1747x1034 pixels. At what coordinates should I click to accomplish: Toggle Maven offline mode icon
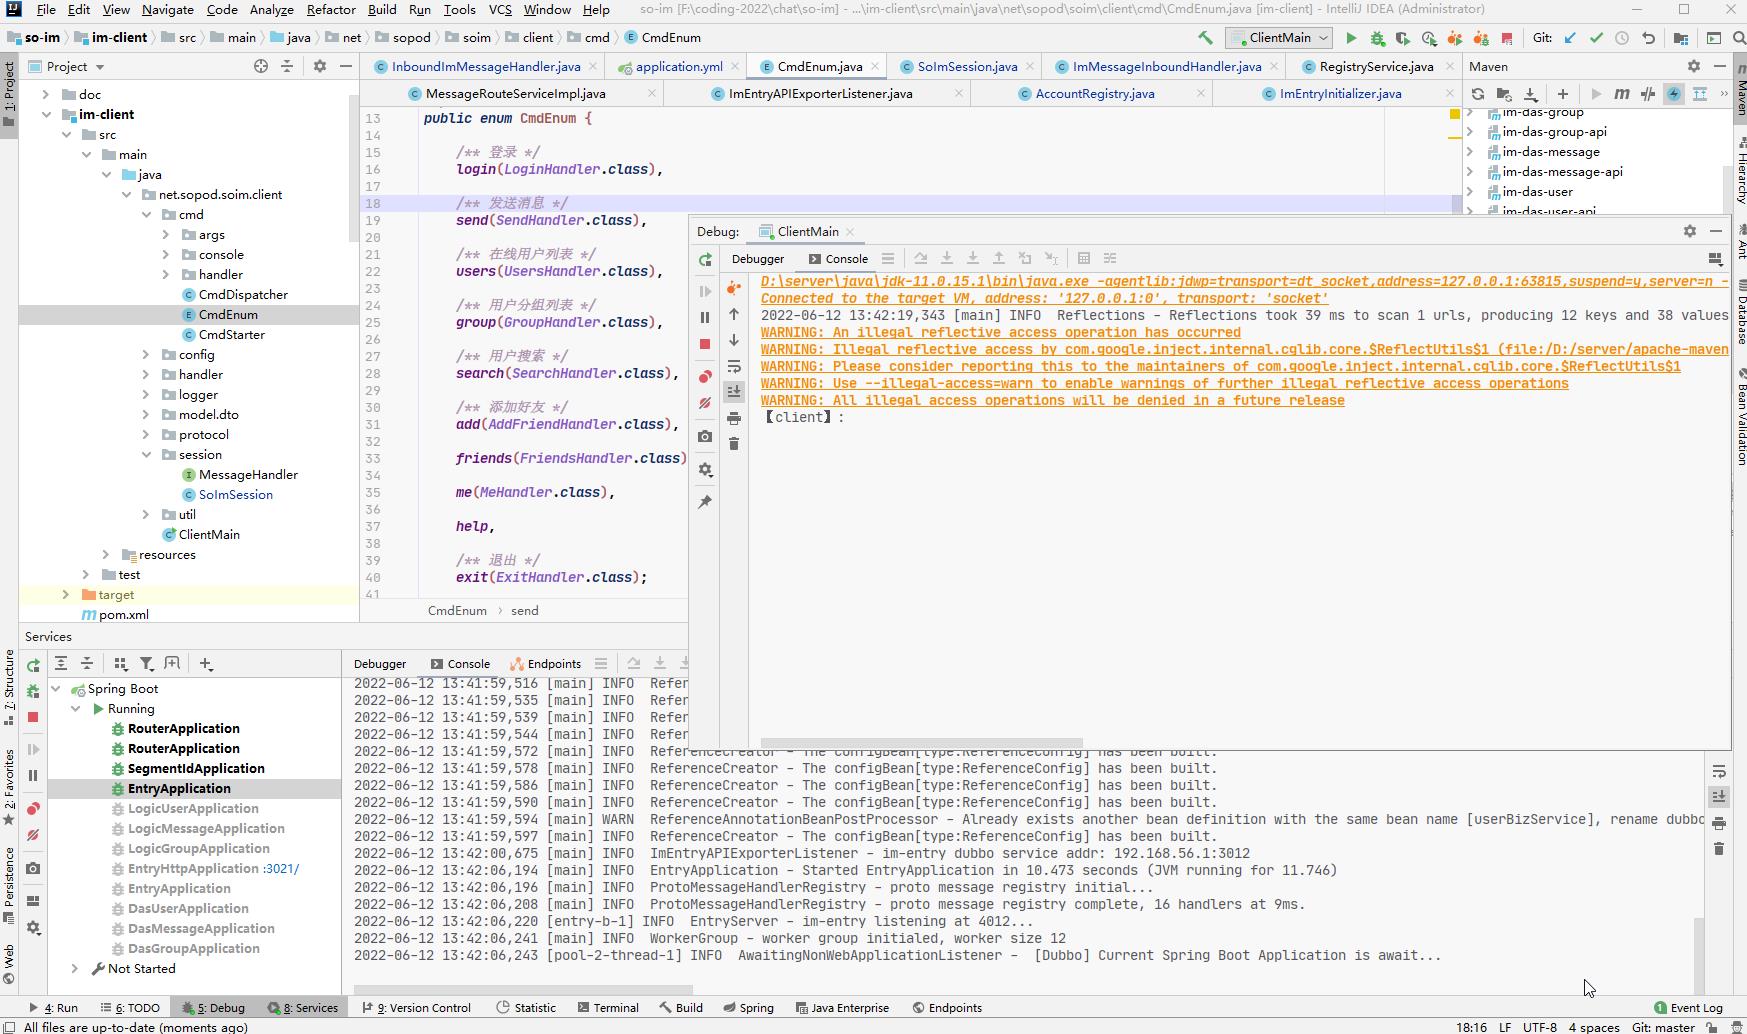pos(1648,94)
